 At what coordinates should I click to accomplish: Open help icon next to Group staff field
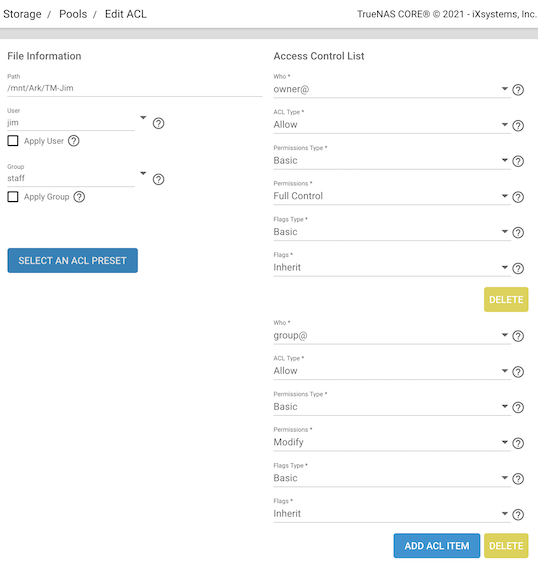click(158, 179)
